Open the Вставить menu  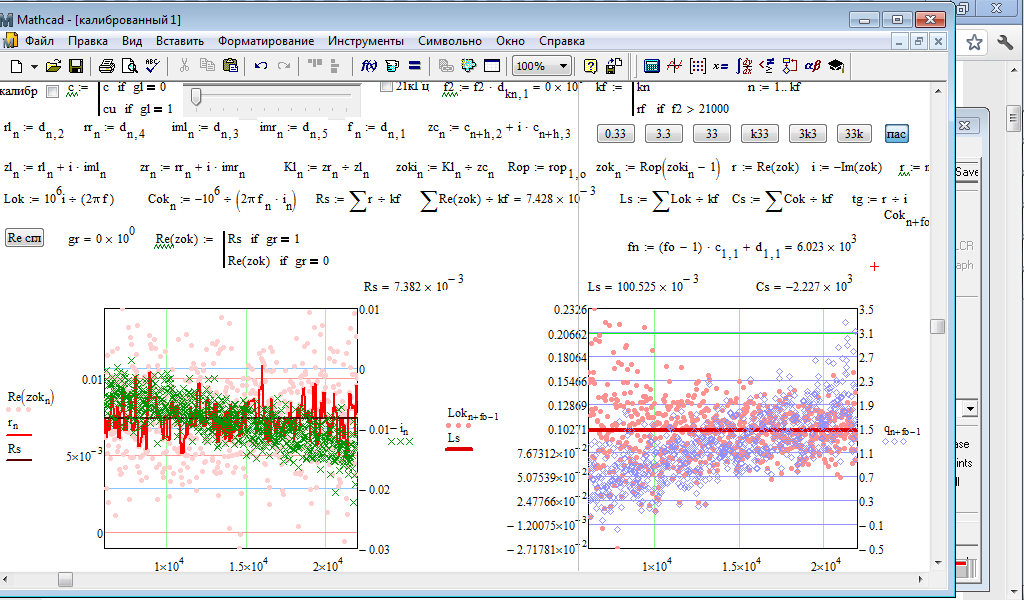[x=180, y=41]
